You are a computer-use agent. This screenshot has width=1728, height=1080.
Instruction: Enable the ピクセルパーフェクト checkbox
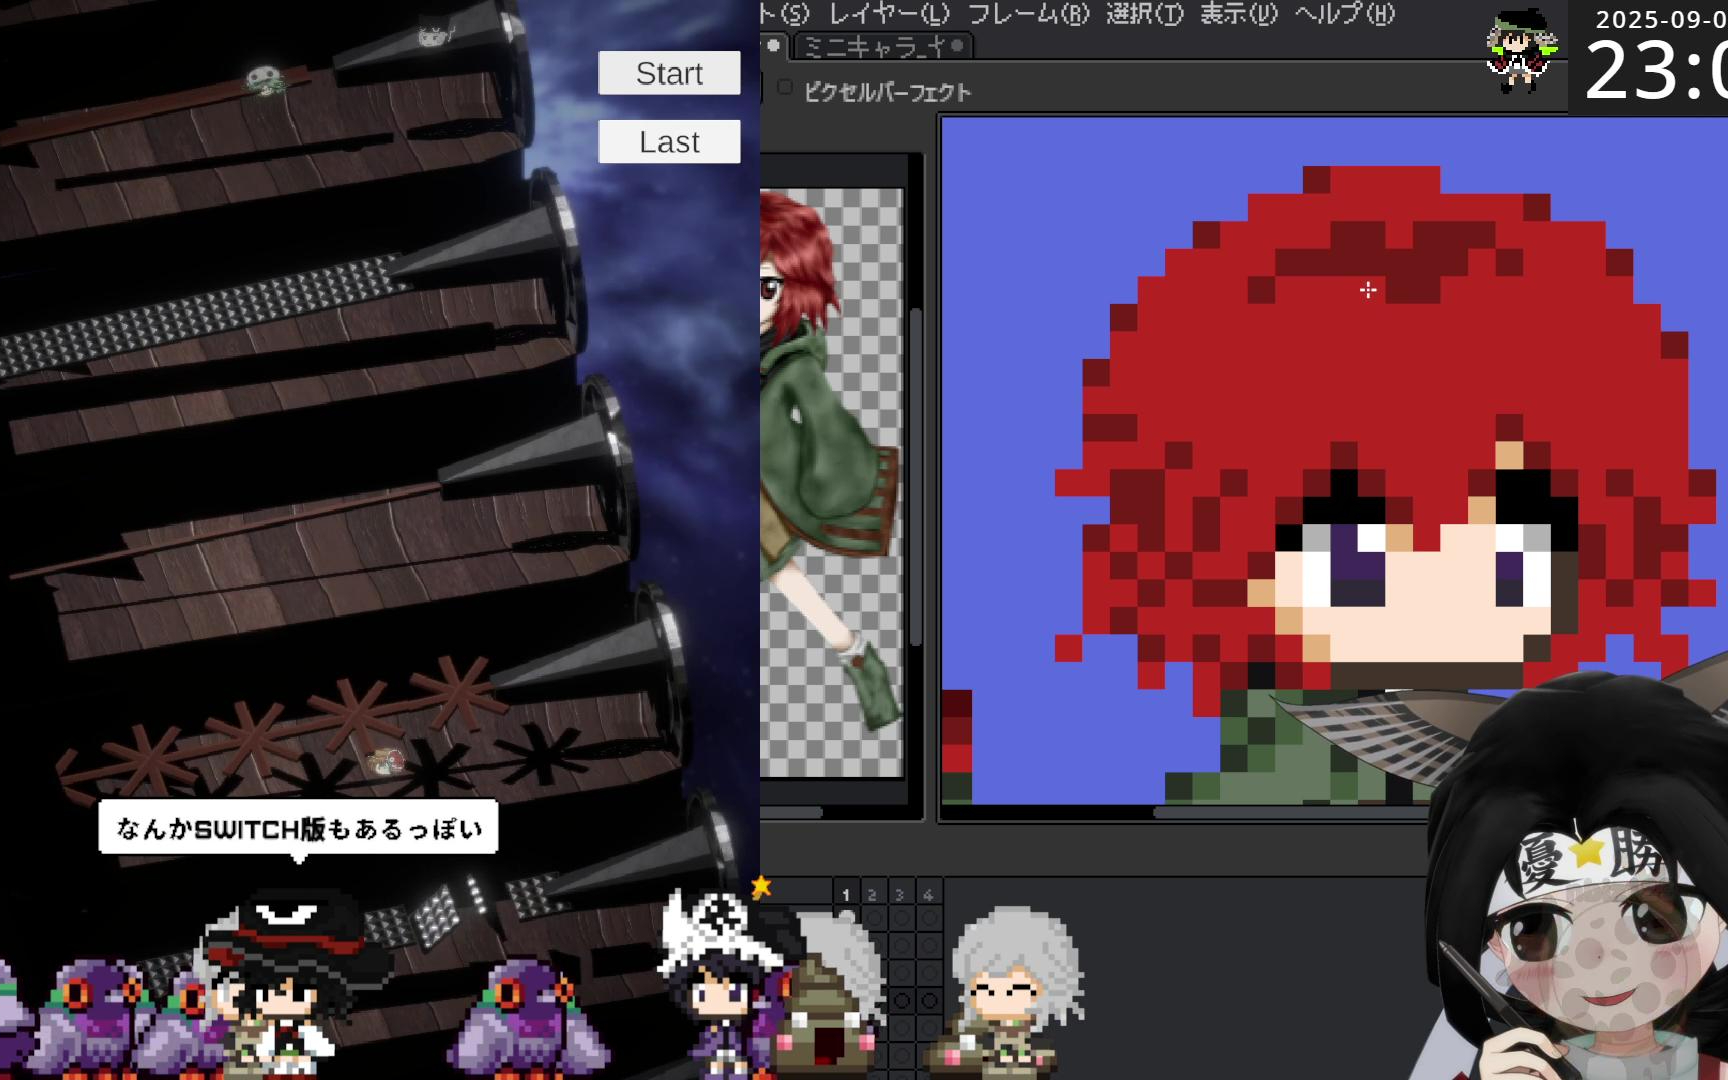785,89
